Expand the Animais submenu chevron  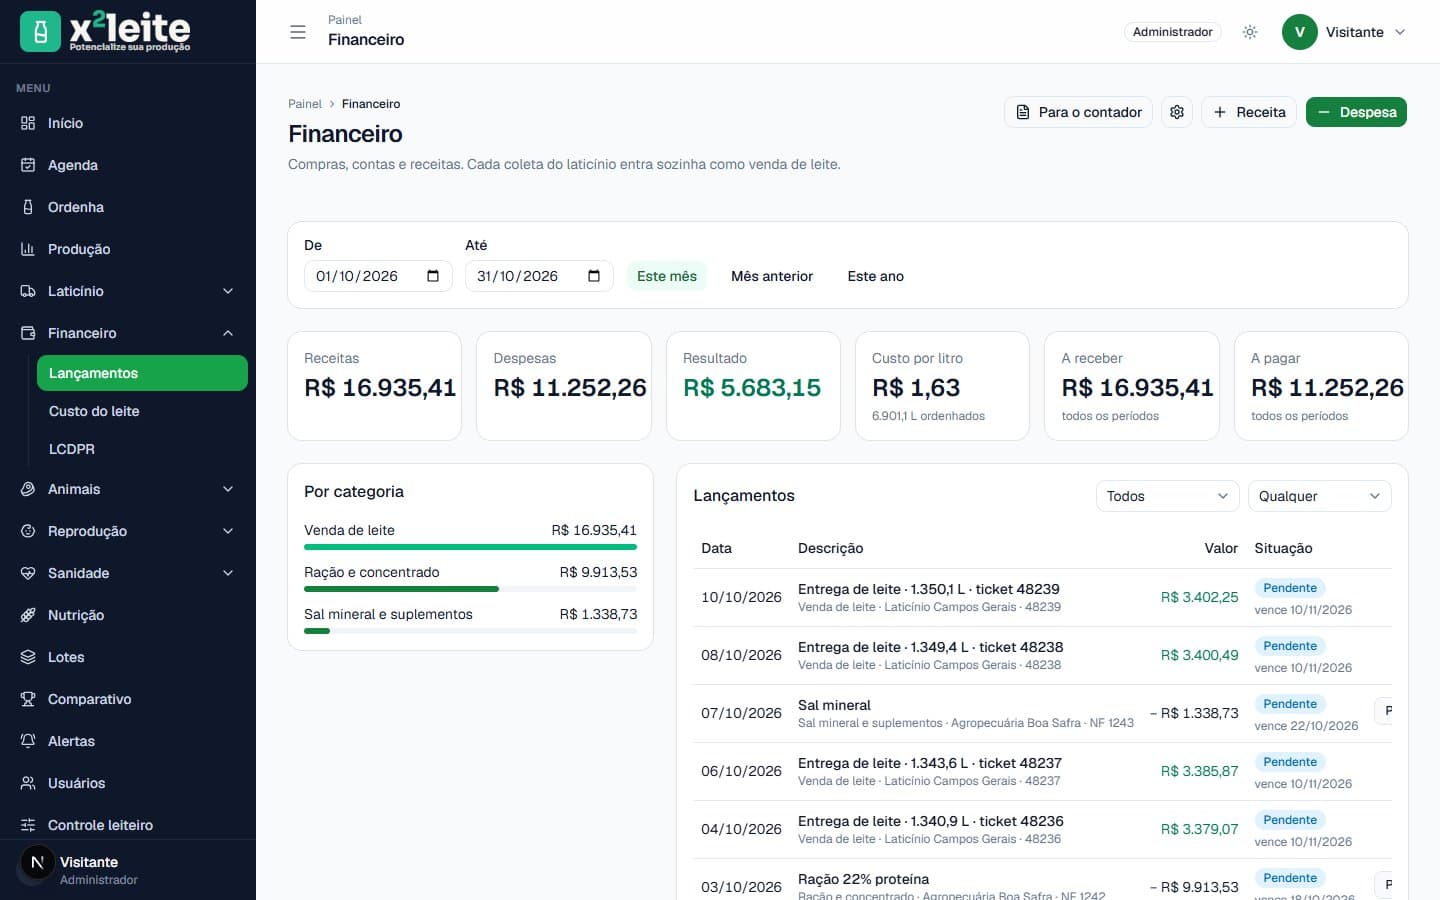(228, 489)
